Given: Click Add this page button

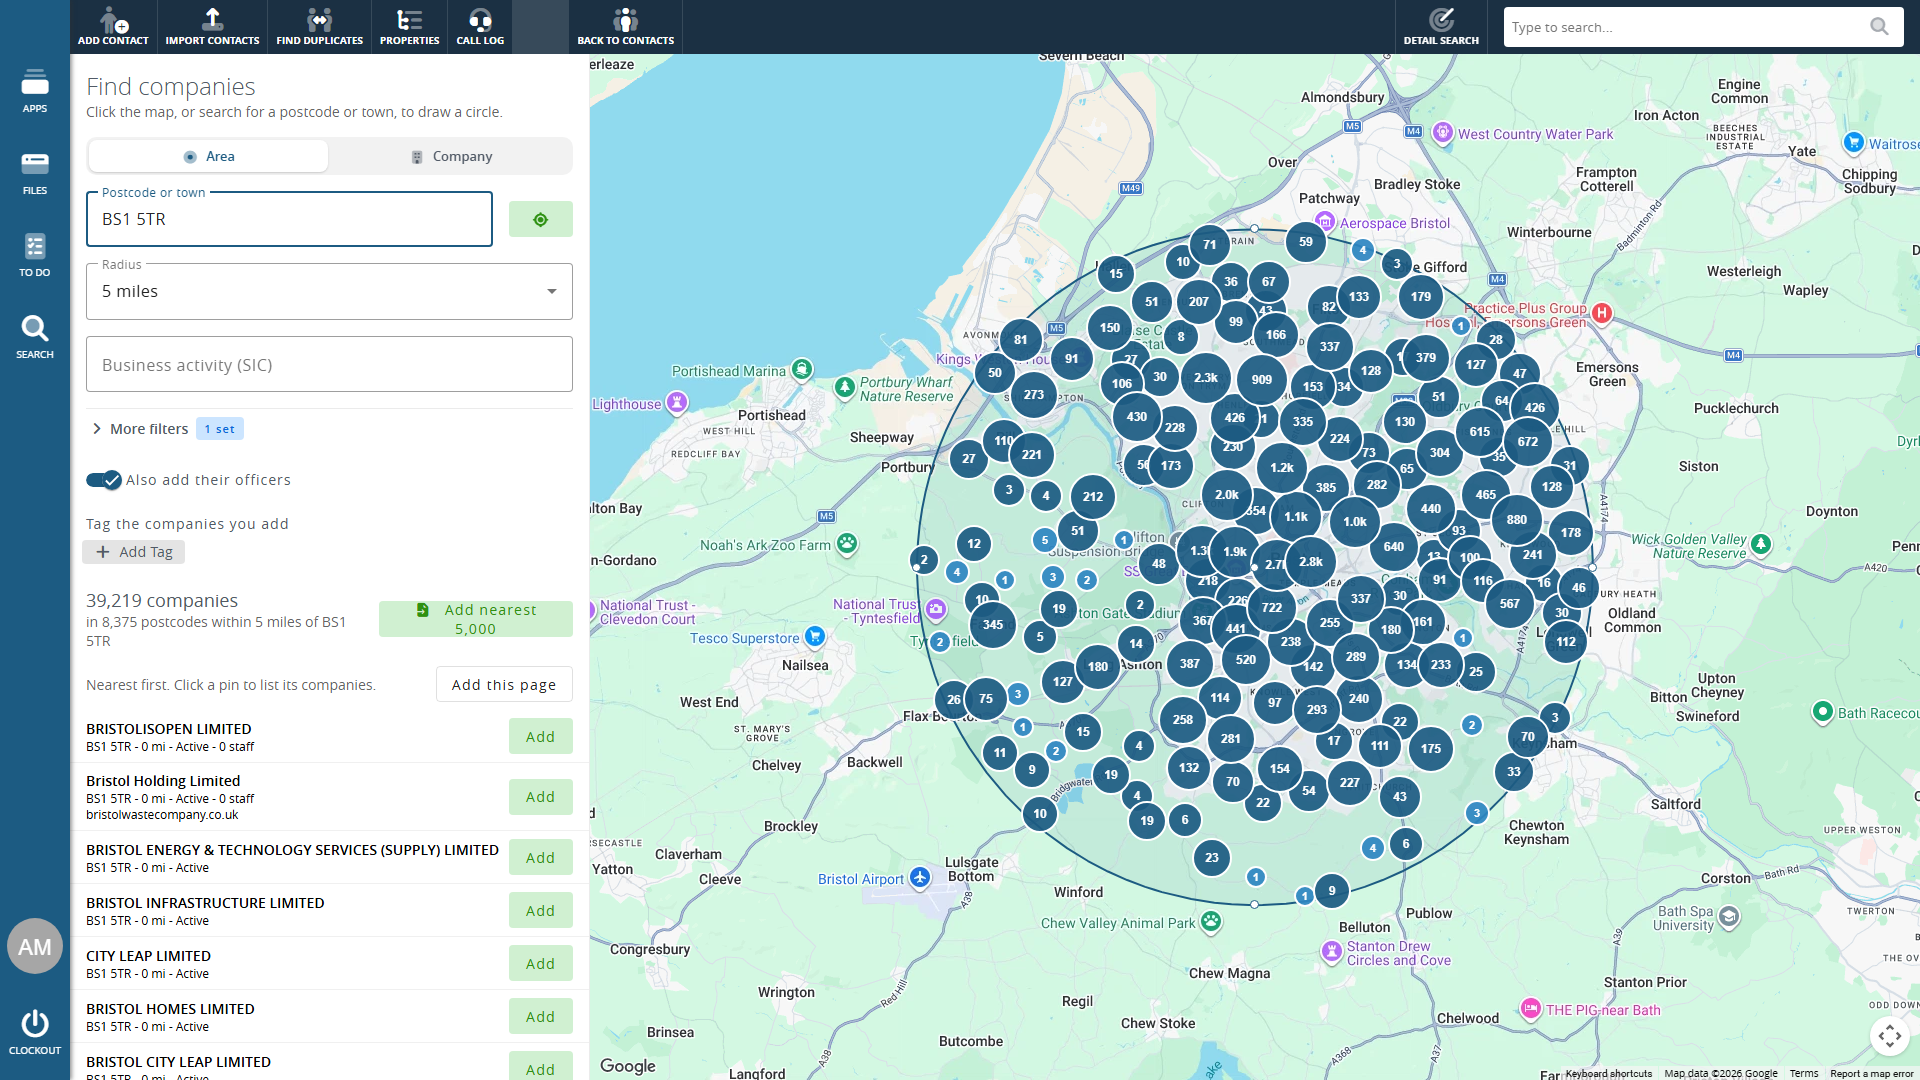Looking at the screenshot, I should [x=504, y=685].
